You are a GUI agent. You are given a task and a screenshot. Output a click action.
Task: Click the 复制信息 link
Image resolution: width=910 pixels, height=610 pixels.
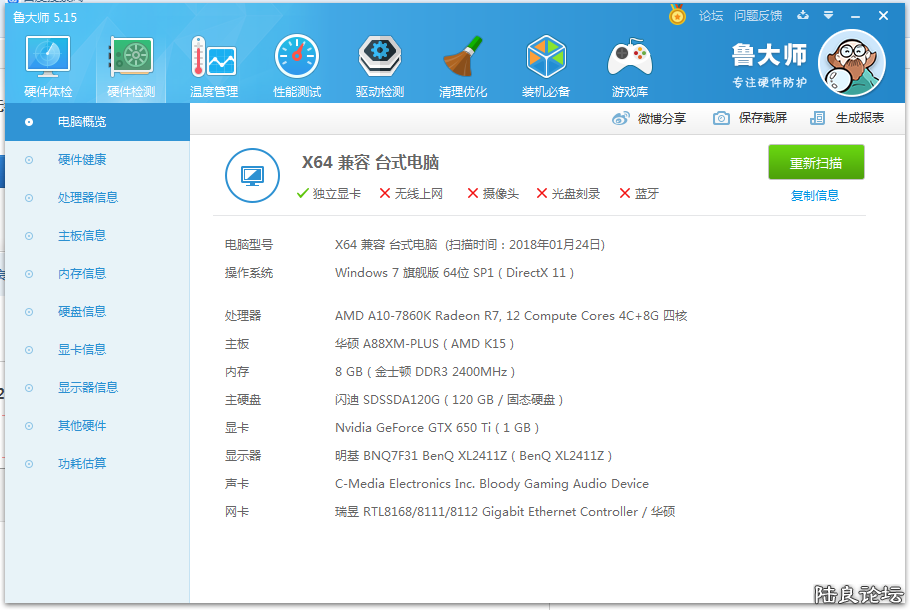(814, 196)
